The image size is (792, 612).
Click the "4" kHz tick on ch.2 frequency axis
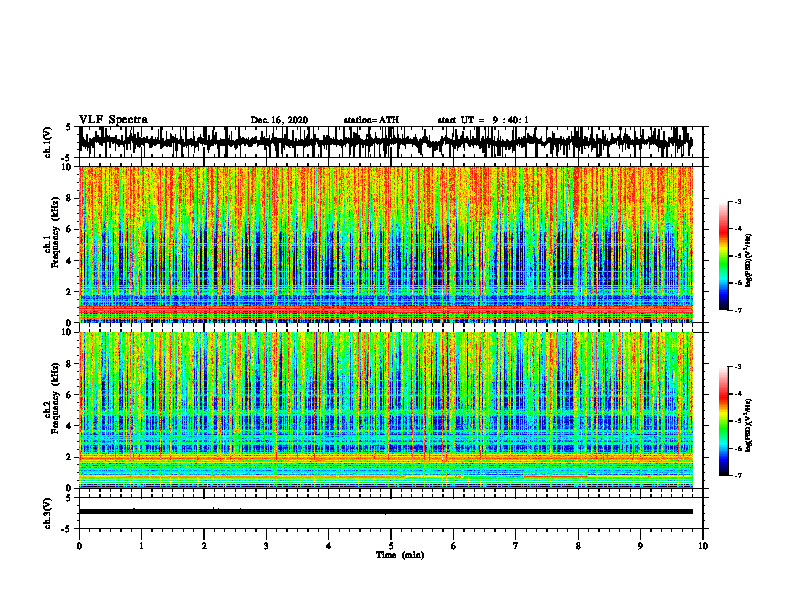pyautogui.click(x=71, y=426)
